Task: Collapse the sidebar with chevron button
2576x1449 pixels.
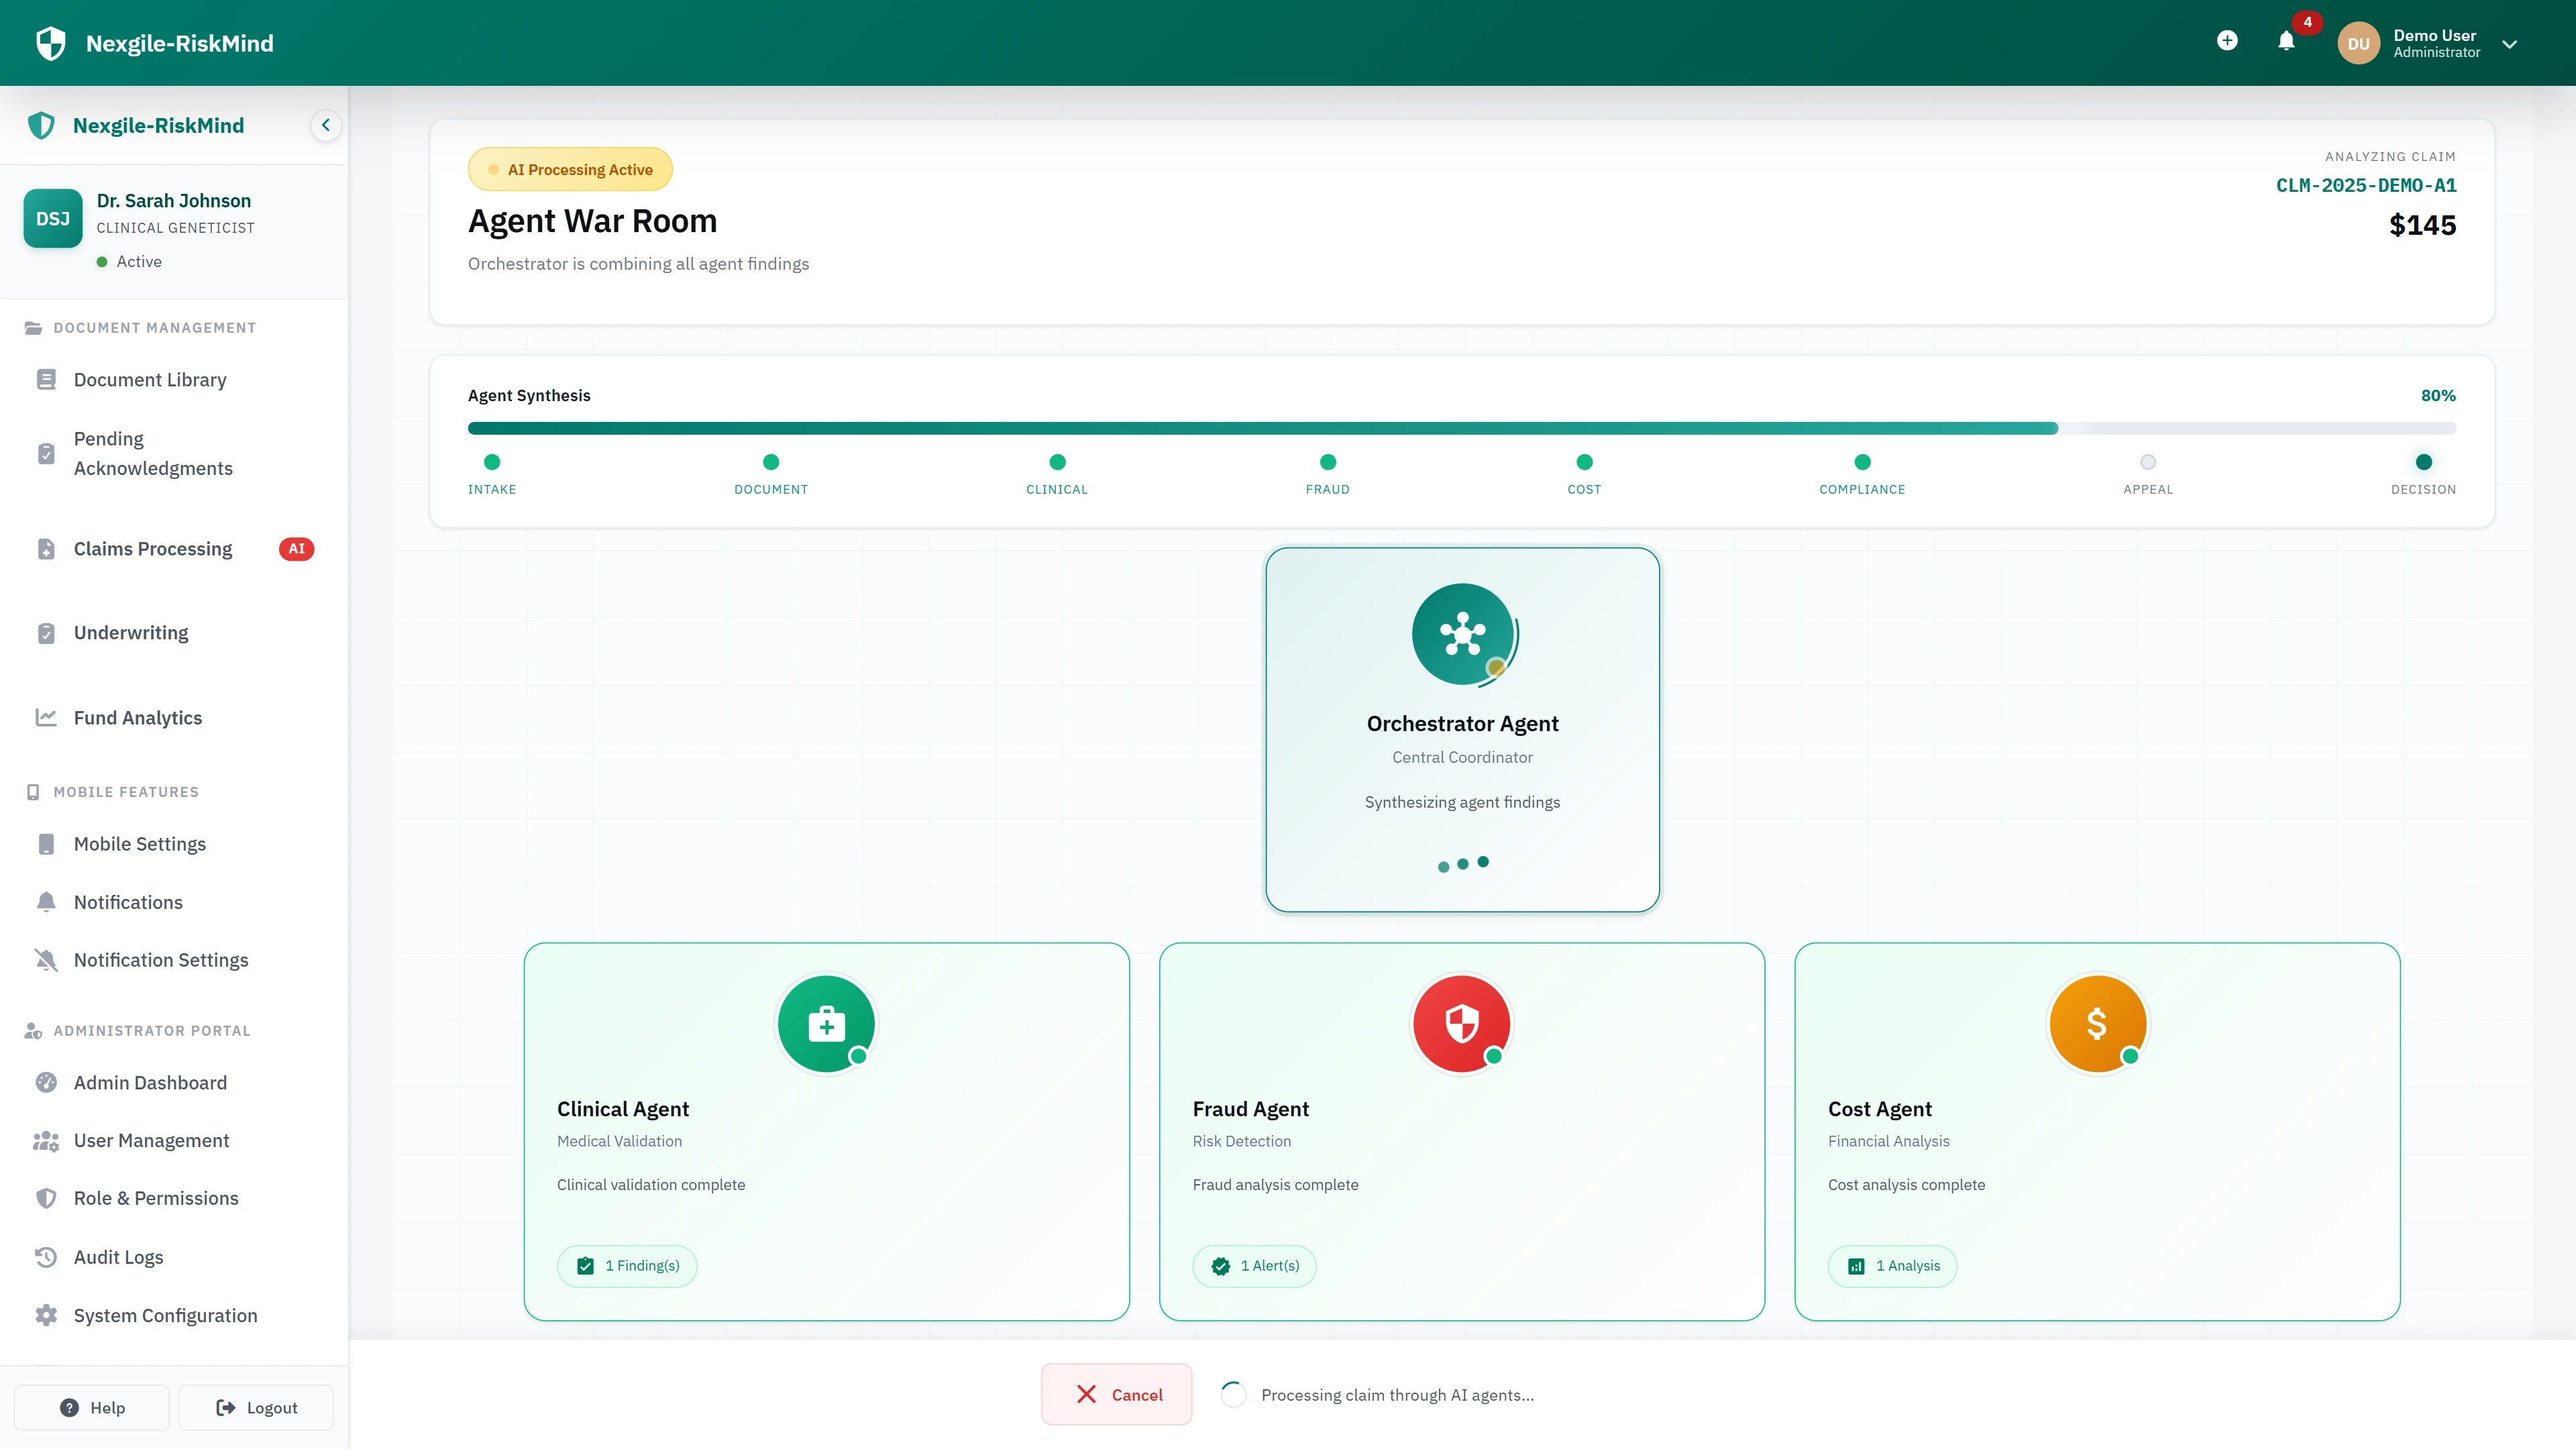Action: 325,125
